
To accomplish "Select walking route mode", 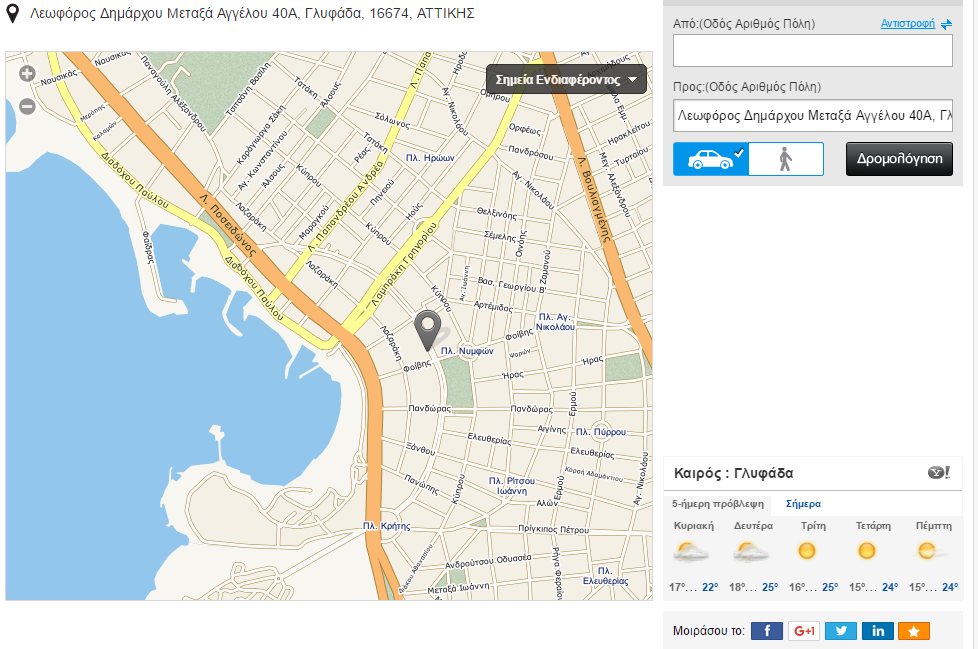I will (x=786, y=159).
